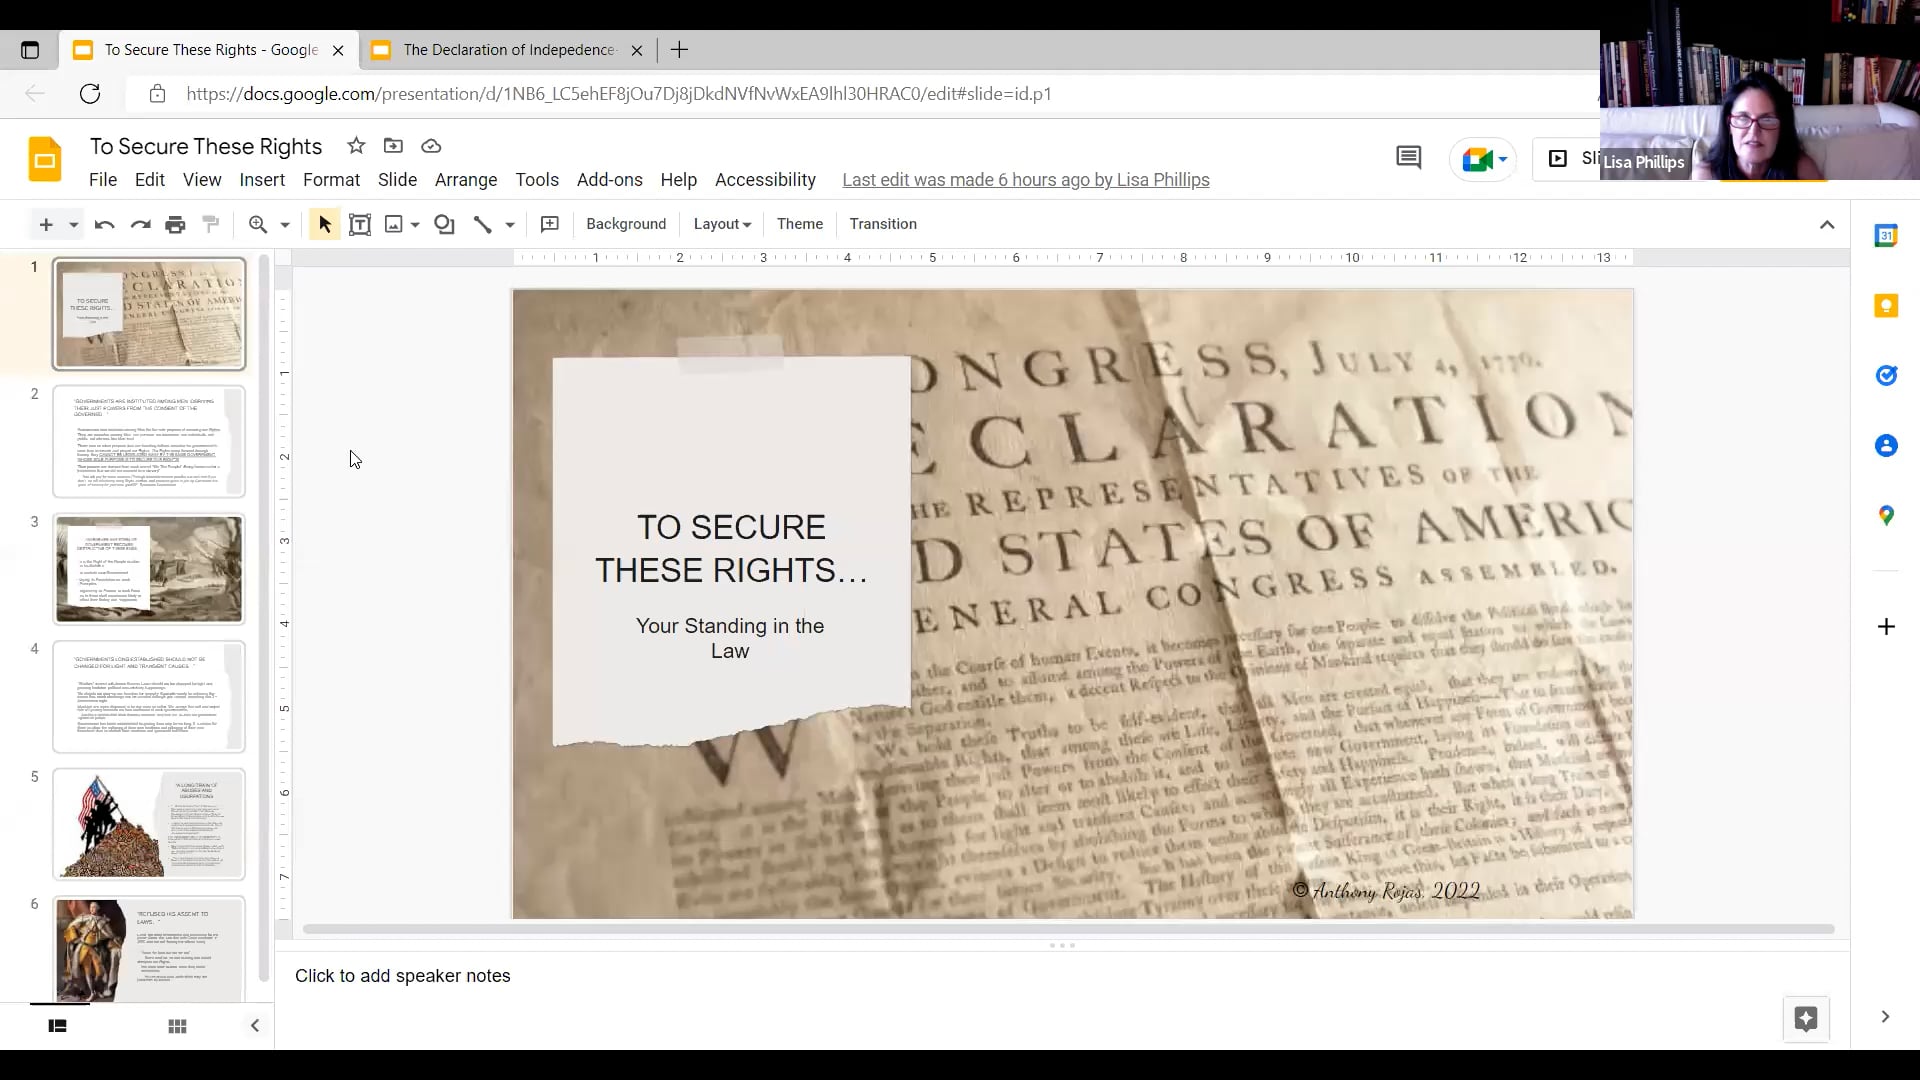1920x1080 pixels.
Task: Open Google Tasks side panel
Action: pos(1886,376)
